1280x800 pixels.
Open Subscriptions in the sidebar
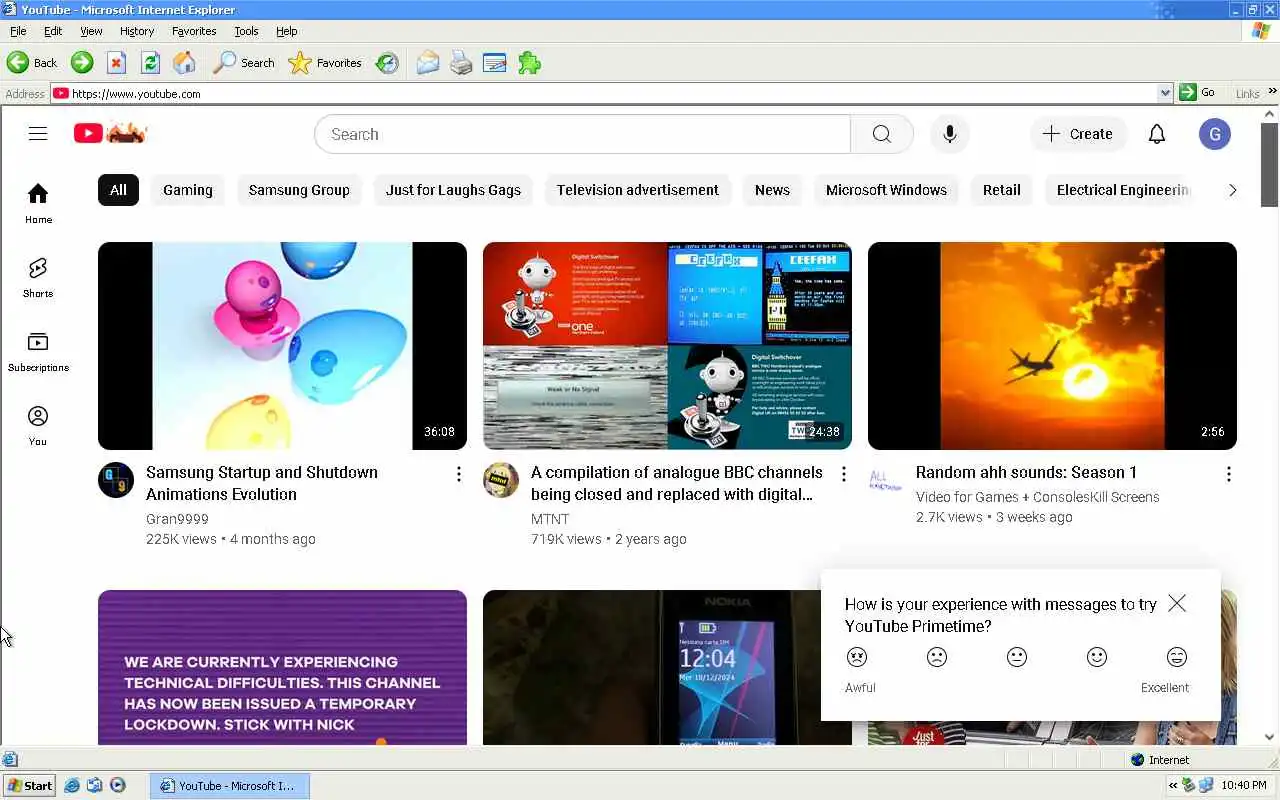[x=38, y=351]
